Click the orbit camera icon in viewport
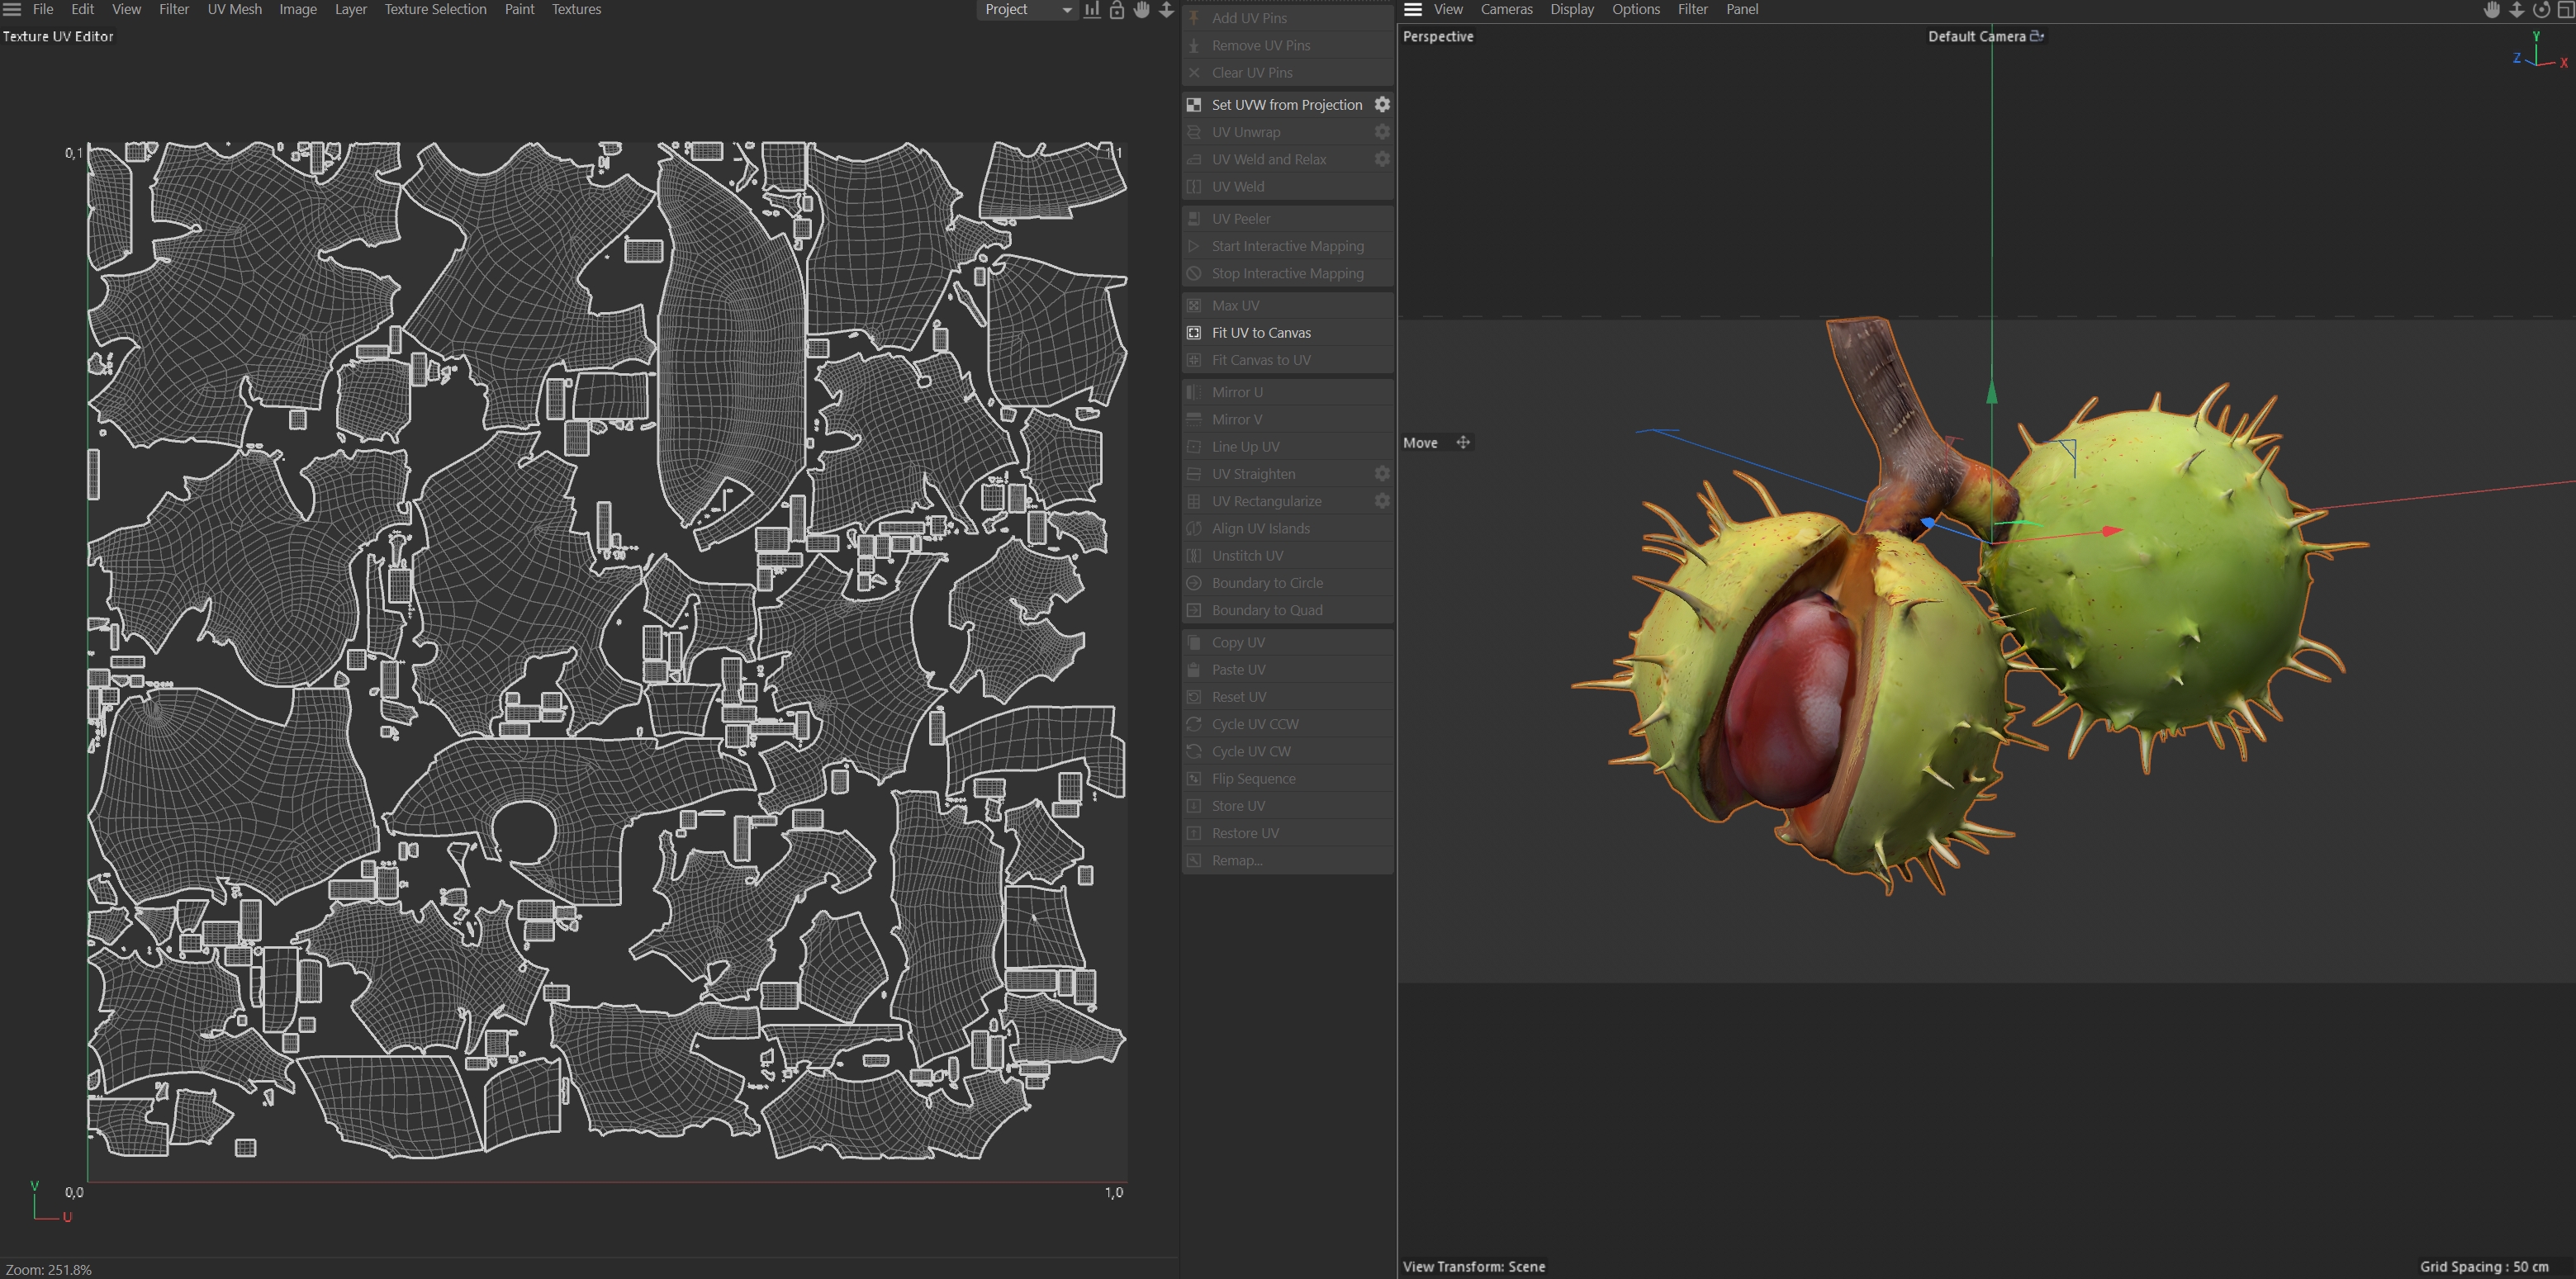Screen dimensions: 2576x1279 [x=2541, y=10]
